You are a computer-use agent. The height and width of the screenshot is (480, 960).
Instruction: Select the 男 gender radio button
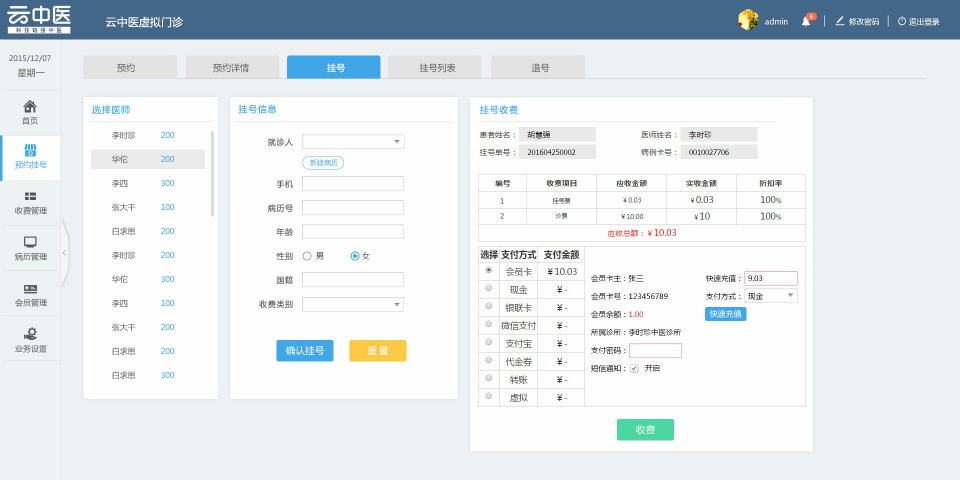point(307,256)
